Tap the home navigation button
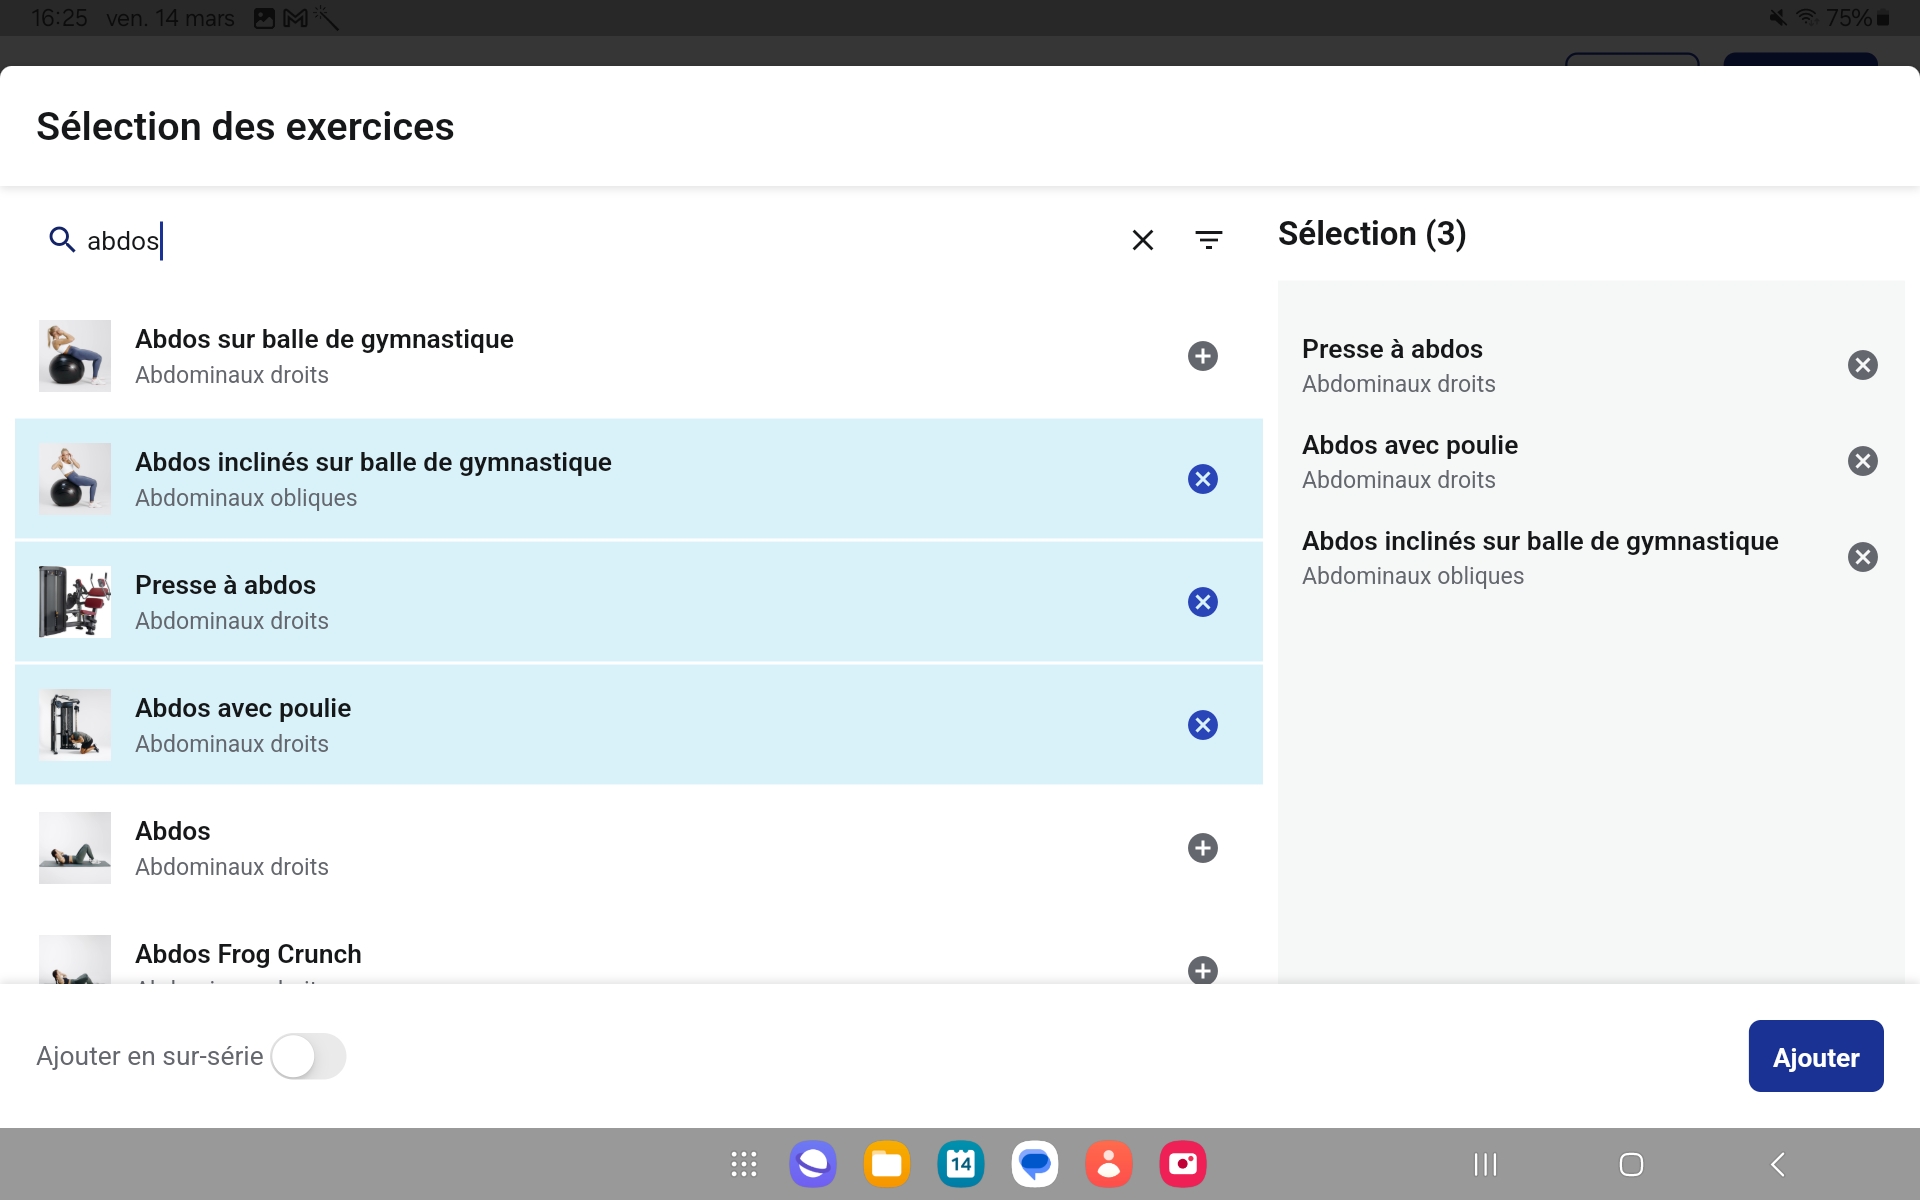The width and height of the screenshot is (1920, 1200). click(x=1631, y=1164)
